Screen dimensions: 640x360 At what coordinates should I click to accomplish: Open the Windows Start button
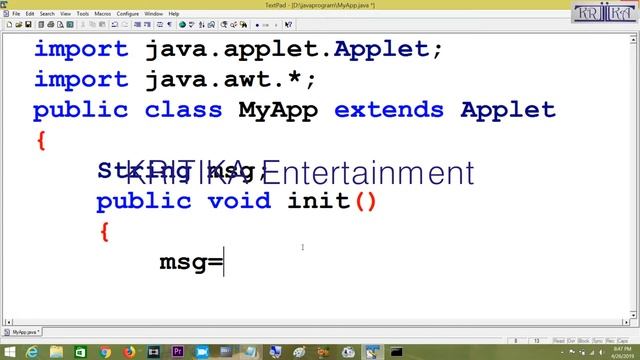(x=9, y=352)
